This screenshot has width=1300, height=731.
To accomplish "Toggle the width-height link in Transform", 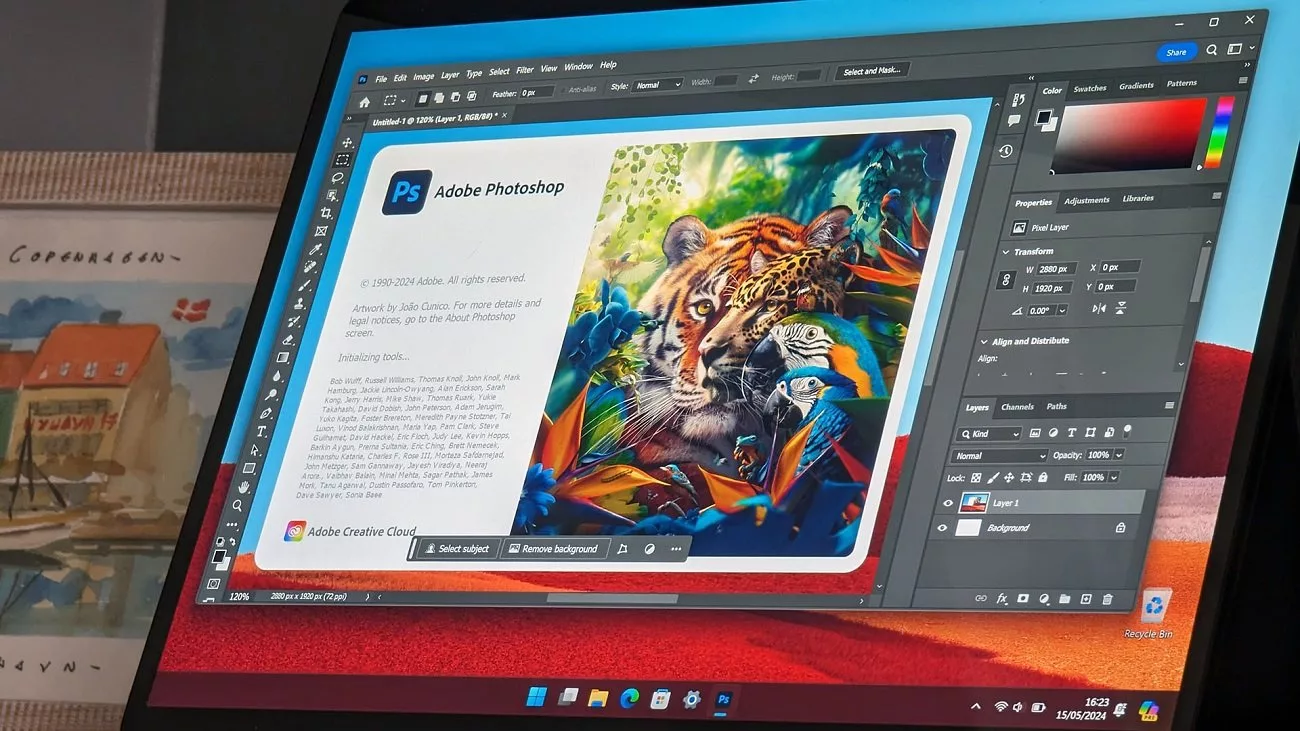I will tap(1008, 280).
